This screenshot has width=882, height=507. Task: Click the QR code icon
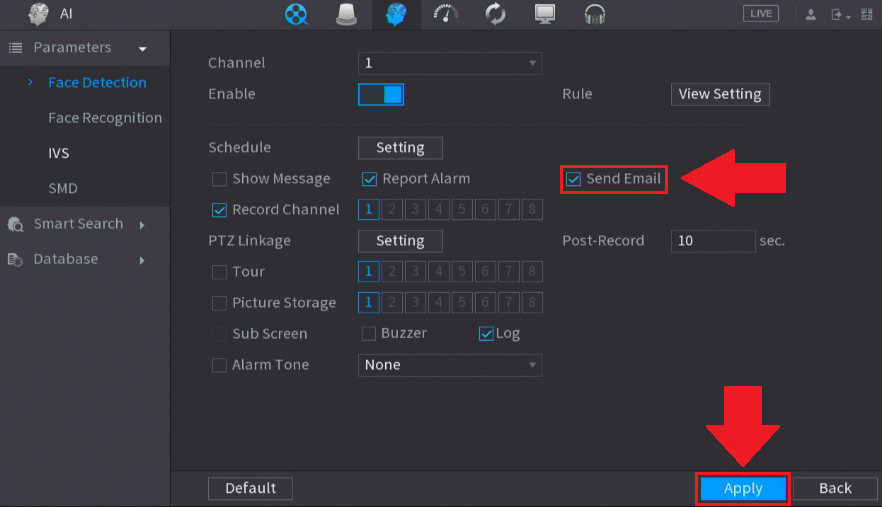tap(867, 15)
